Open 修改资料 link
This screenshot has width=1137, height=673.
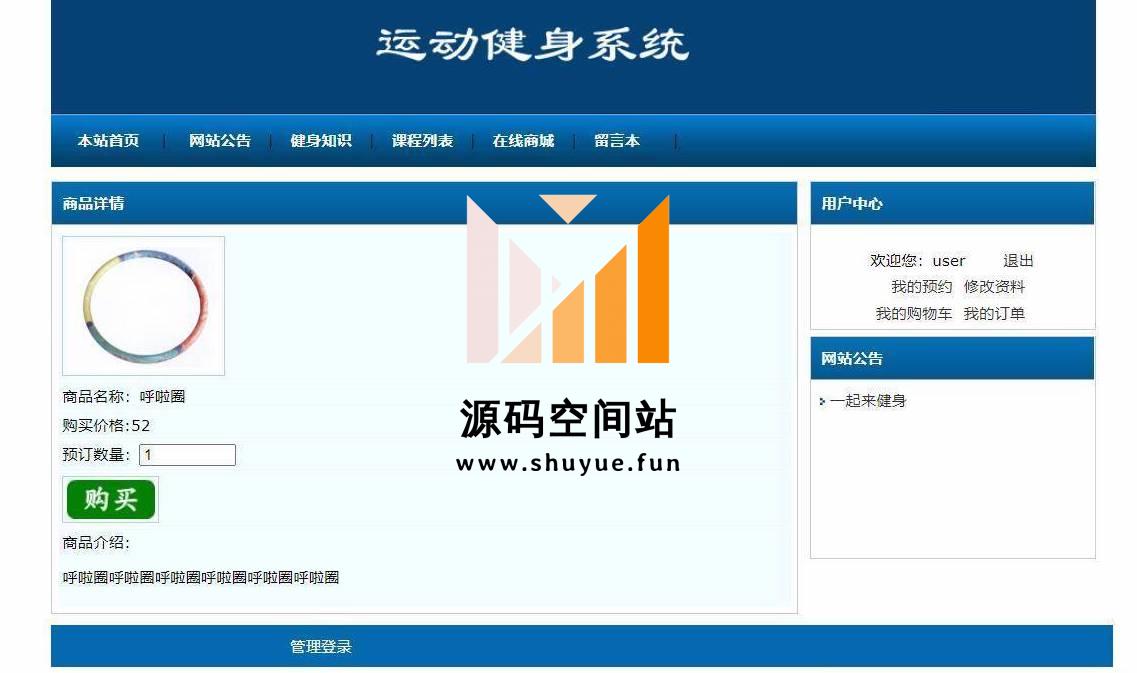point(994,286)
